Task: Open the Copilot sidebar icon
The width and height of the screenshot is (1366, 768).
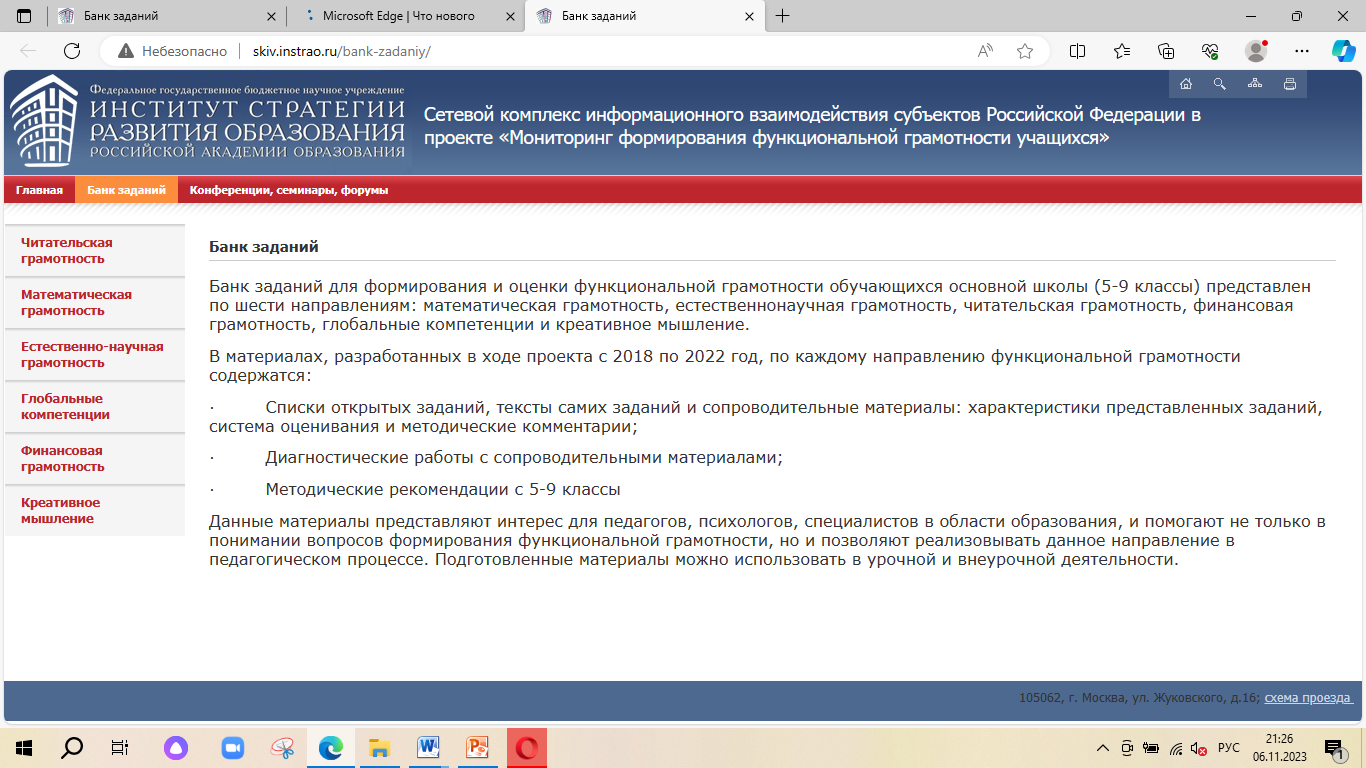Action: 1343,51
